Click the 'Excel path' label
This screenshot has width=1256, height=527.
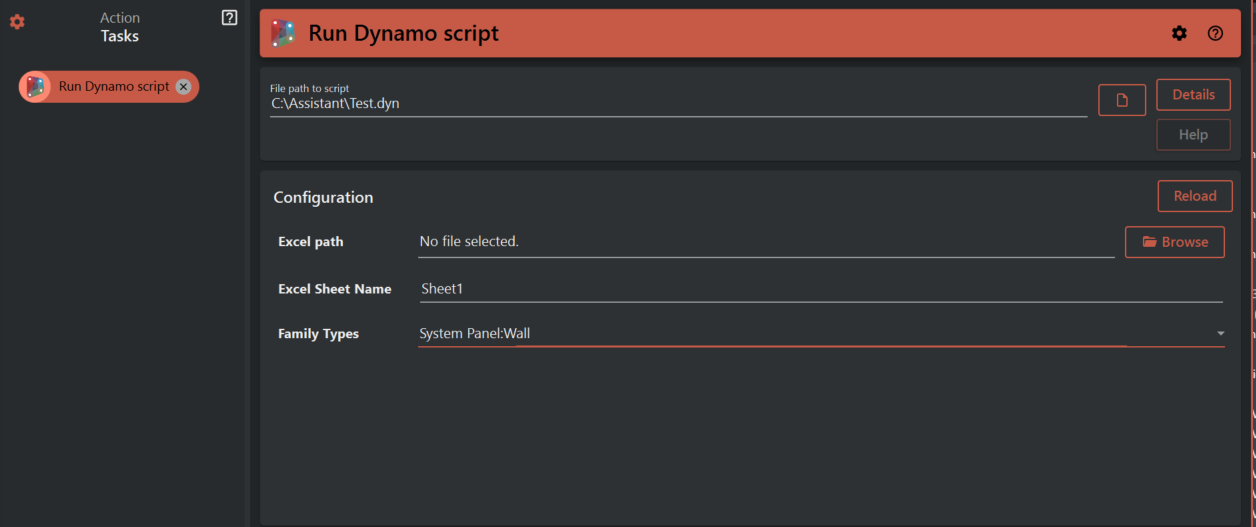click(311, 242)
